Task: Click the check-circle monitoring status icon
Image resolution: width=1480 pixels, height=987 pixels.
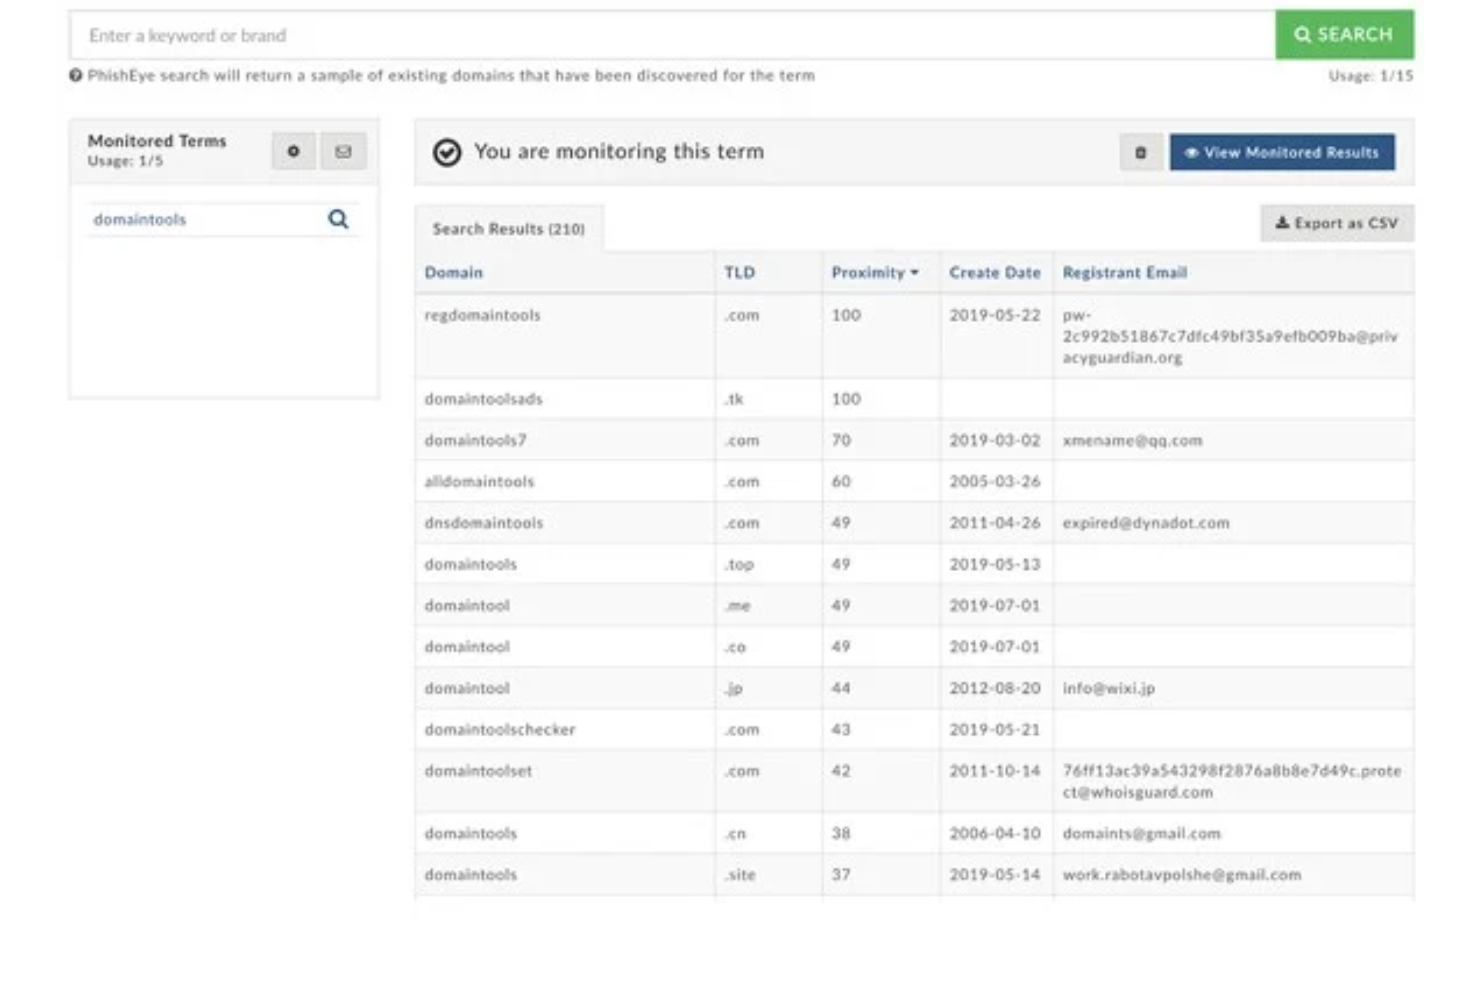Action: [x=447, y=152]
